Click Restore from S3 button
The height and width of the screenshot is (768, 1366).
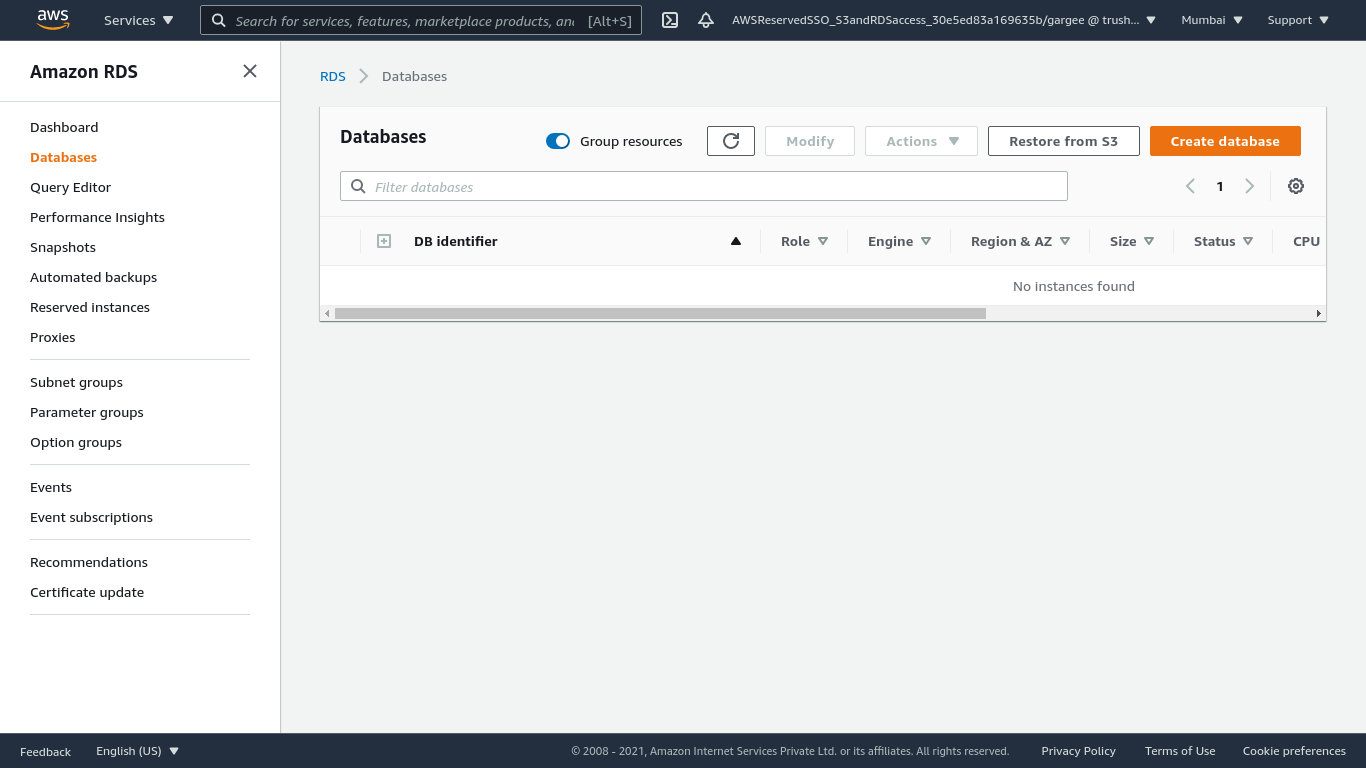(1063, 141)
